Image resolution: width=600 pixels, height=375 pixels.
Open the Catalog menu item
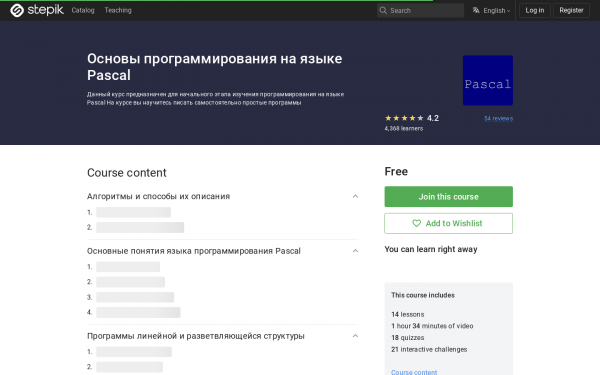pyautogui.click(x=83, y=10)
